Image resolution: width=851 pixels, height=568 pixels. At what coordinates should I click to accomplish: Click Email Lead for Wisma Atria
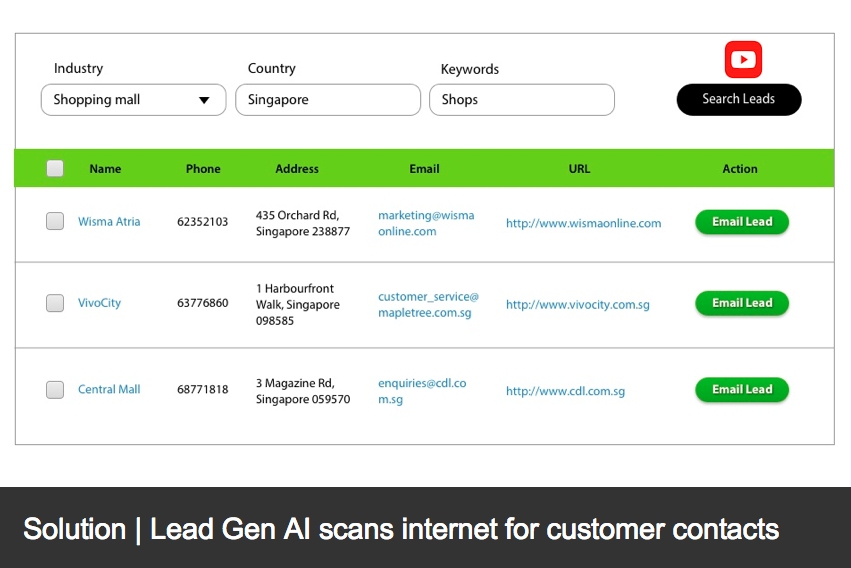(742, 222)
